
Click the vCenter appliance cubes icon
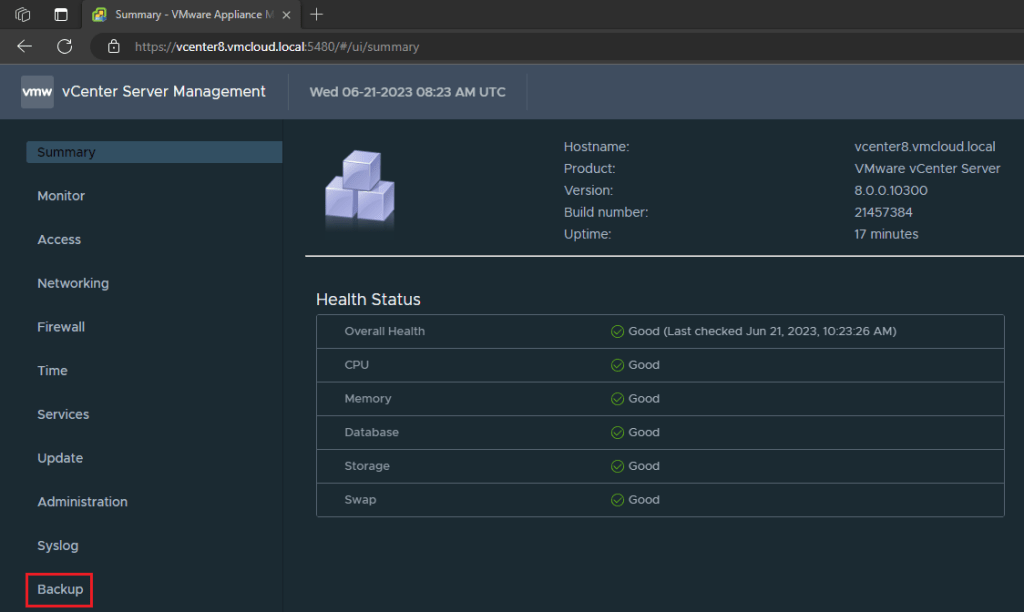pos(360,187)
